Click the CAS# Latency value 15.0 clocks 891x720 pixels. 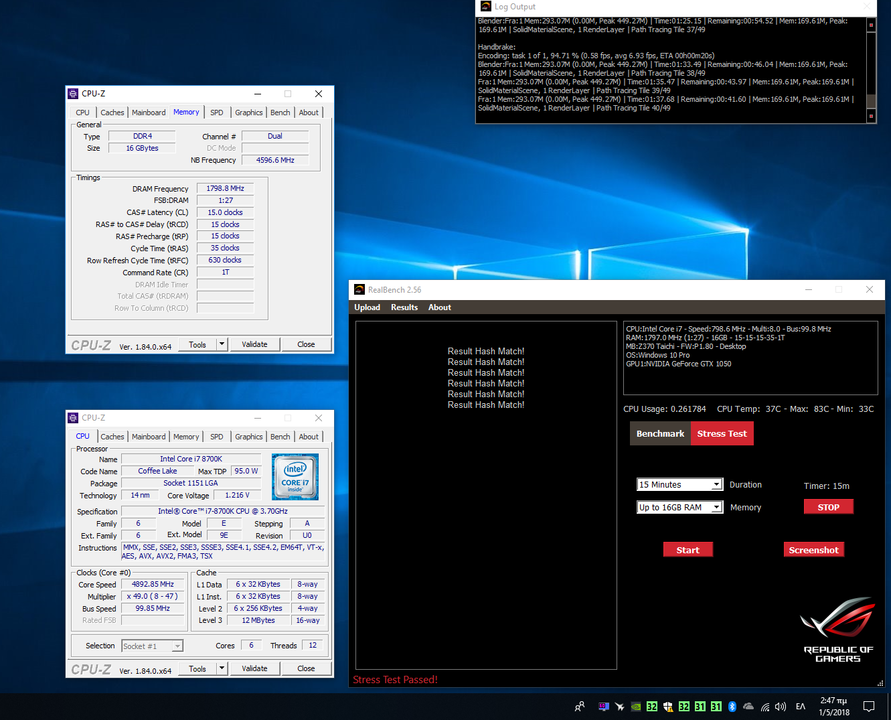point(225,212)
